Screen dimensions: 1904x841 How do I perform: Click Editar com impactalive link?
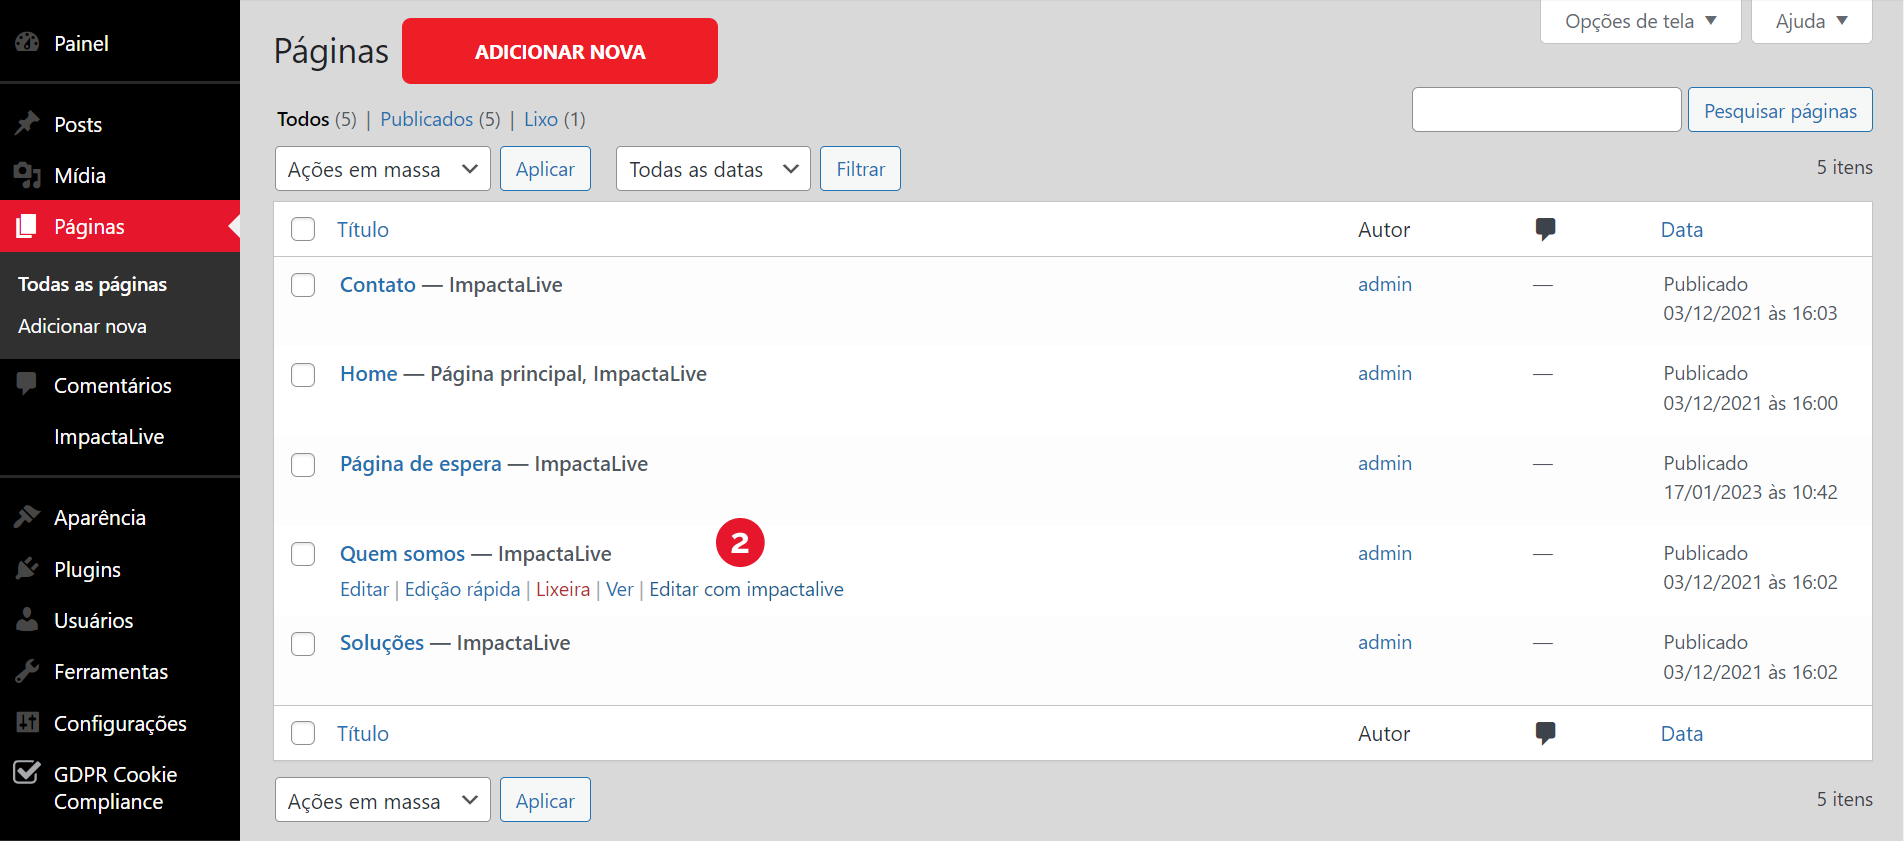pyautogui.click(x=746, y=589)
